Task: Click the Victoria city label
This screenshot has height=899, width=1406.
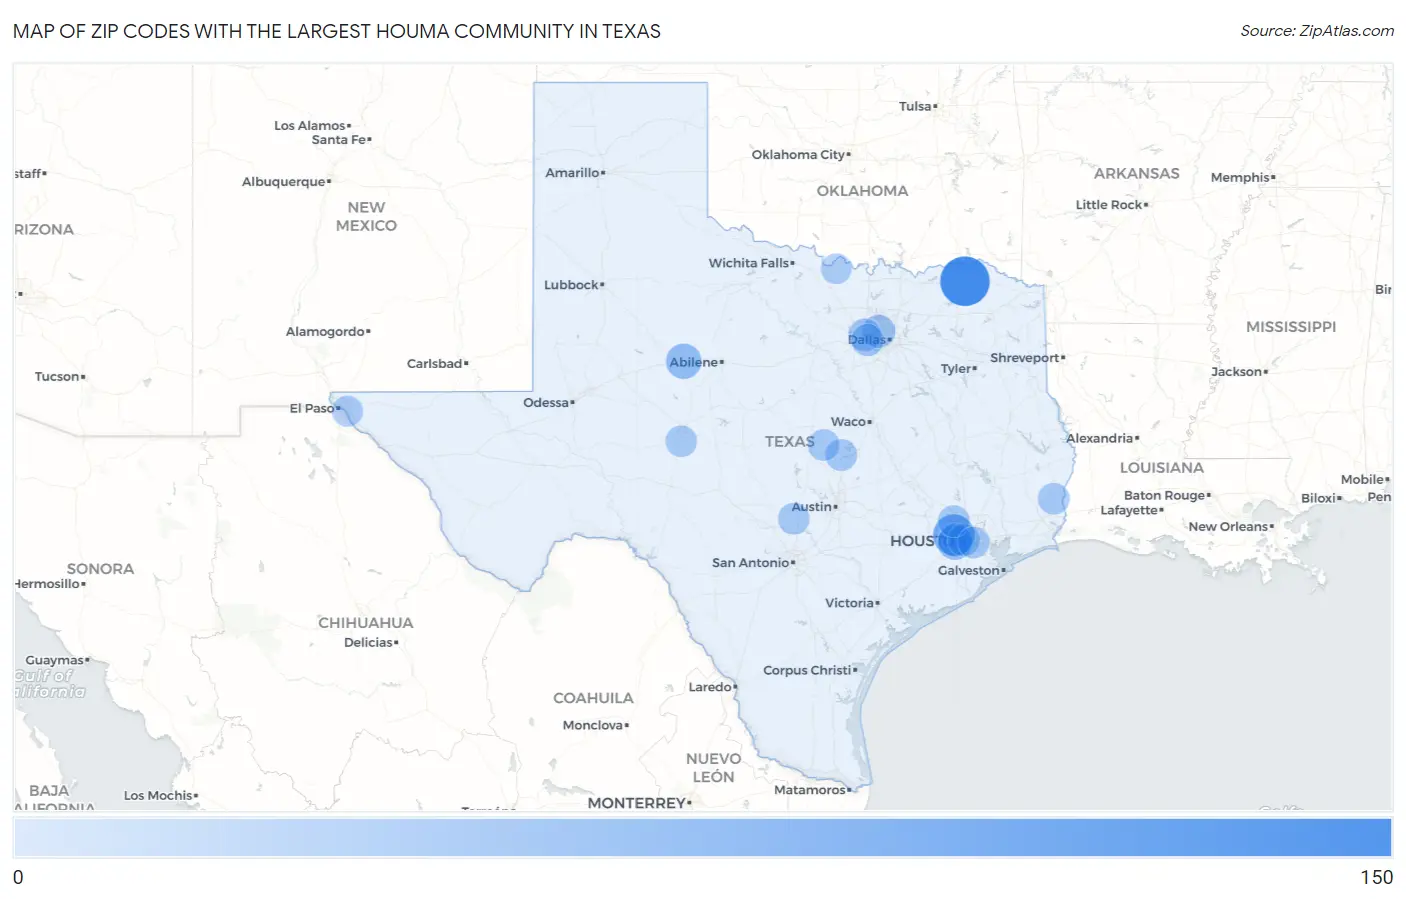Action: tap(849, 603)
